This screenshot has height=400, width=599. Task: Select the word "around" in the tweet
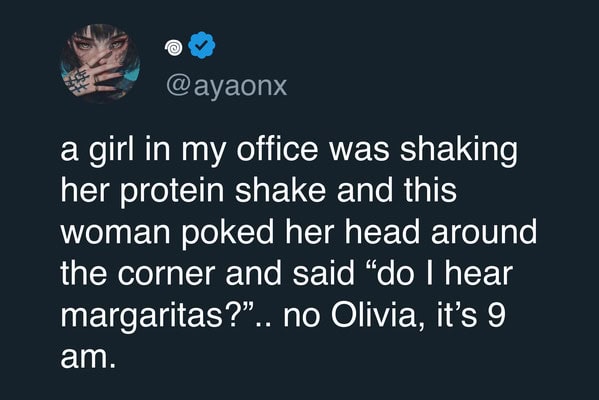[484, 231]
